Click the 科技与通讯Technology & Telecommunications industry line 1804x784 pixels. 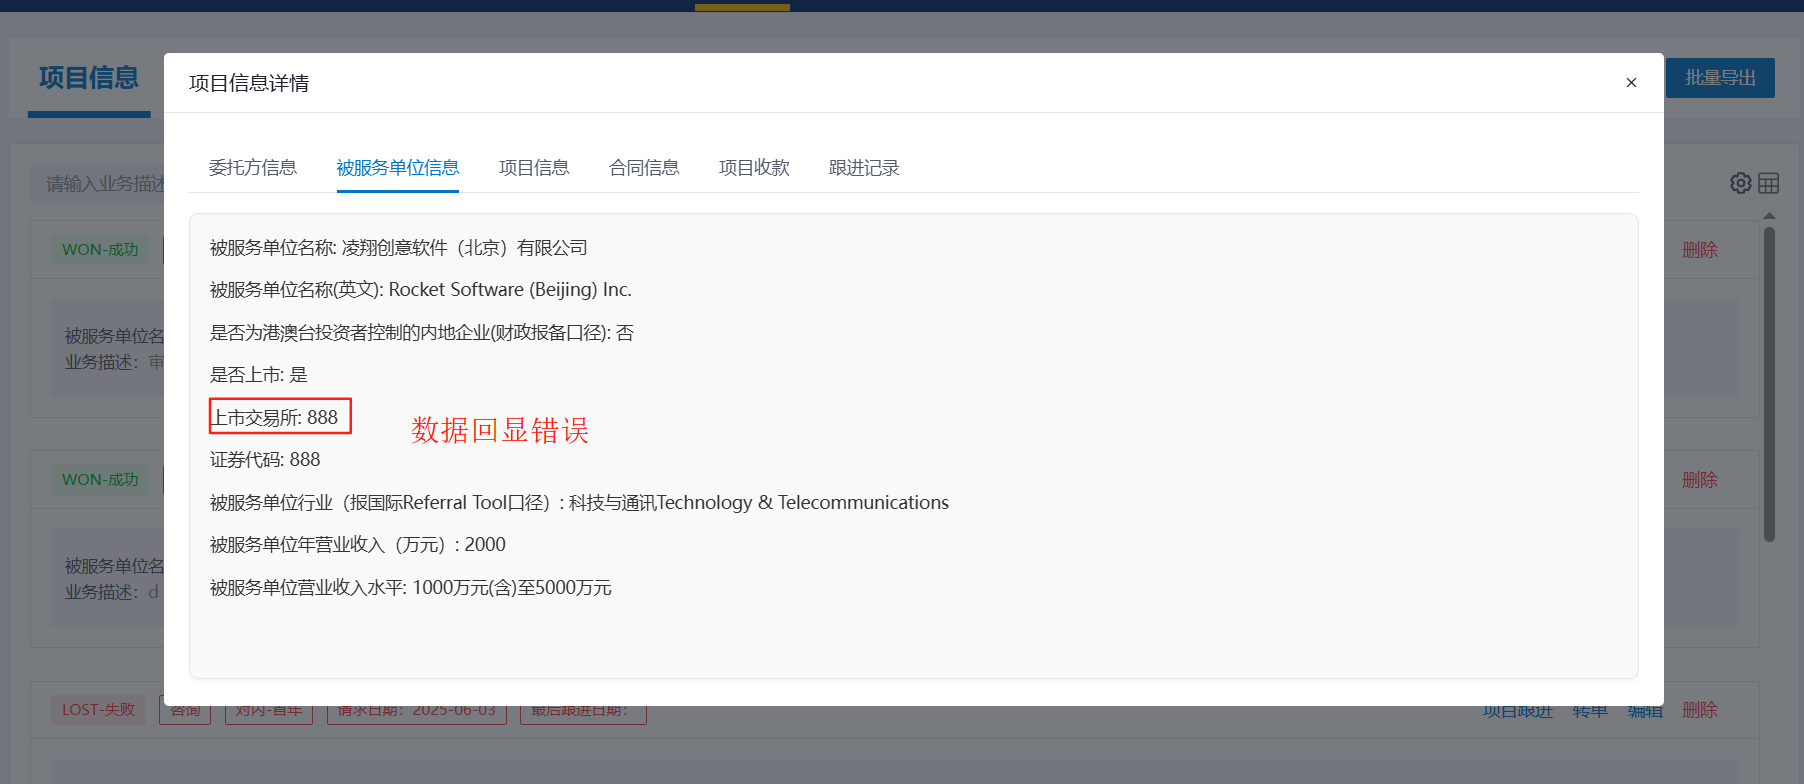(x=579, y=503)
